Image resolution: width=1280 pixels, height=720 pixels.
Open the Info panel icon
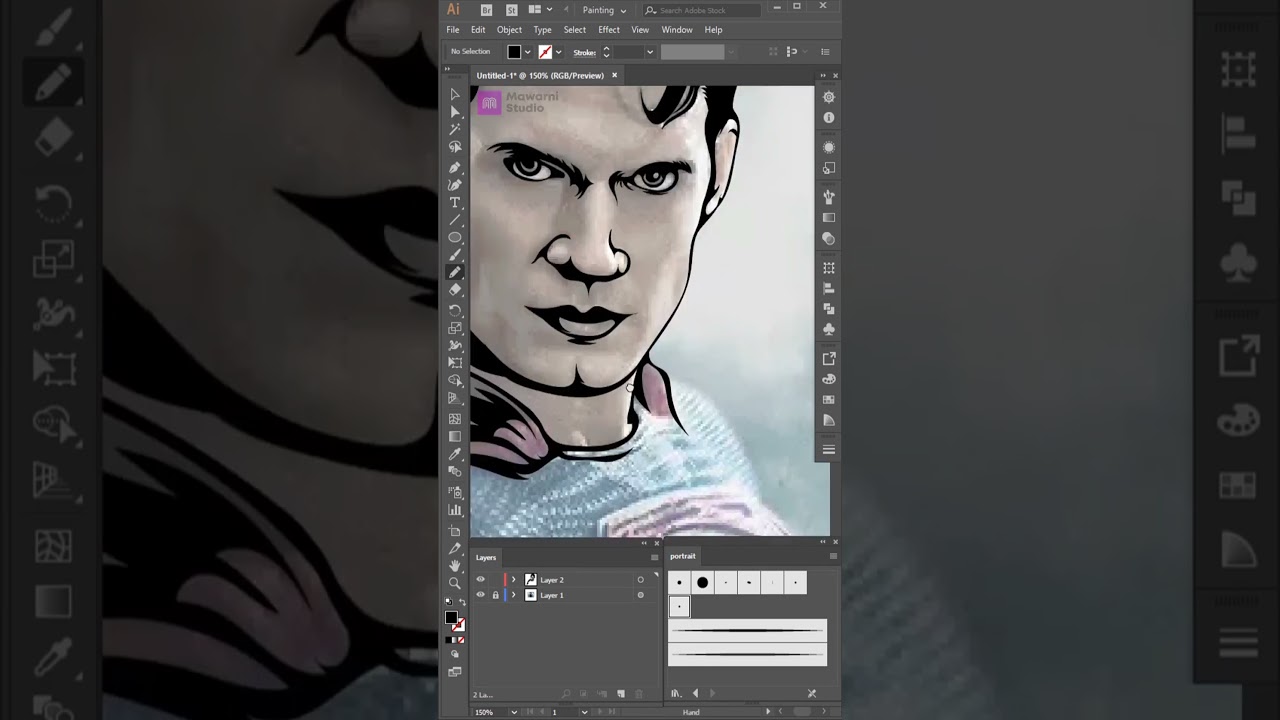click(828, 118)
